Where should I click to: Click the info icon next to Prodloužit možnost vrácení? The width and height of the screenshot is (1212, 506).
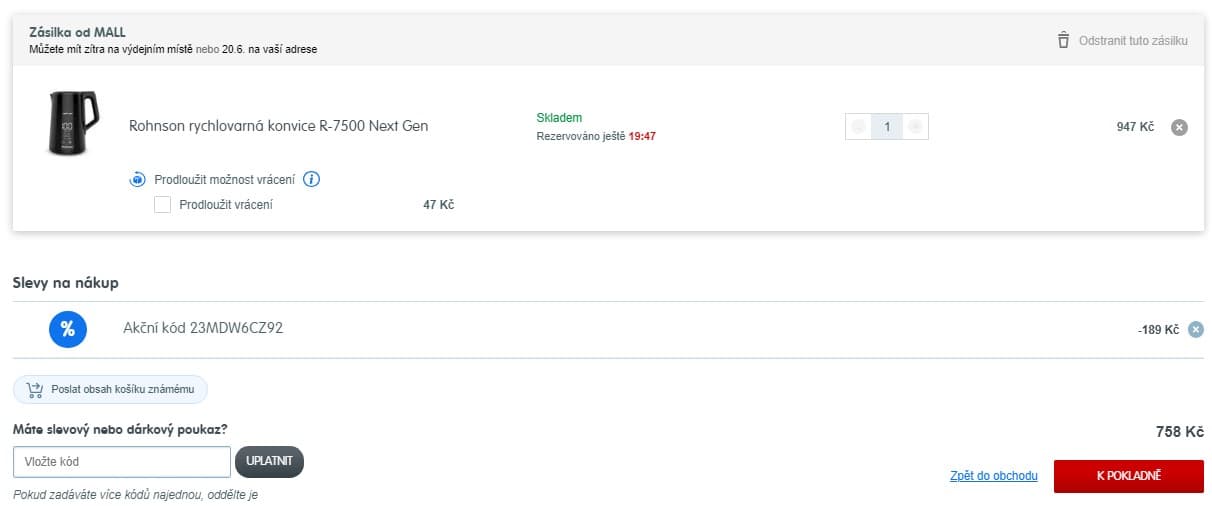coord(311,180)
